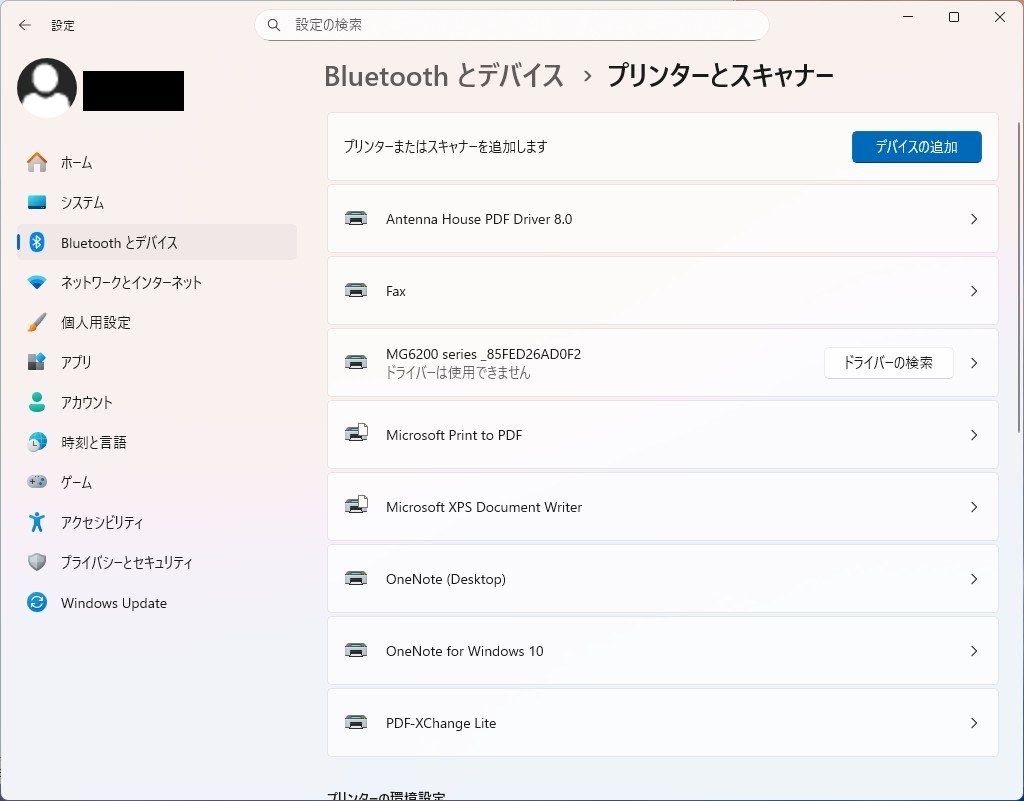Screen dimensions: 1024x801
Task: Go to アカウント settings
Action: tap(157, 402)
